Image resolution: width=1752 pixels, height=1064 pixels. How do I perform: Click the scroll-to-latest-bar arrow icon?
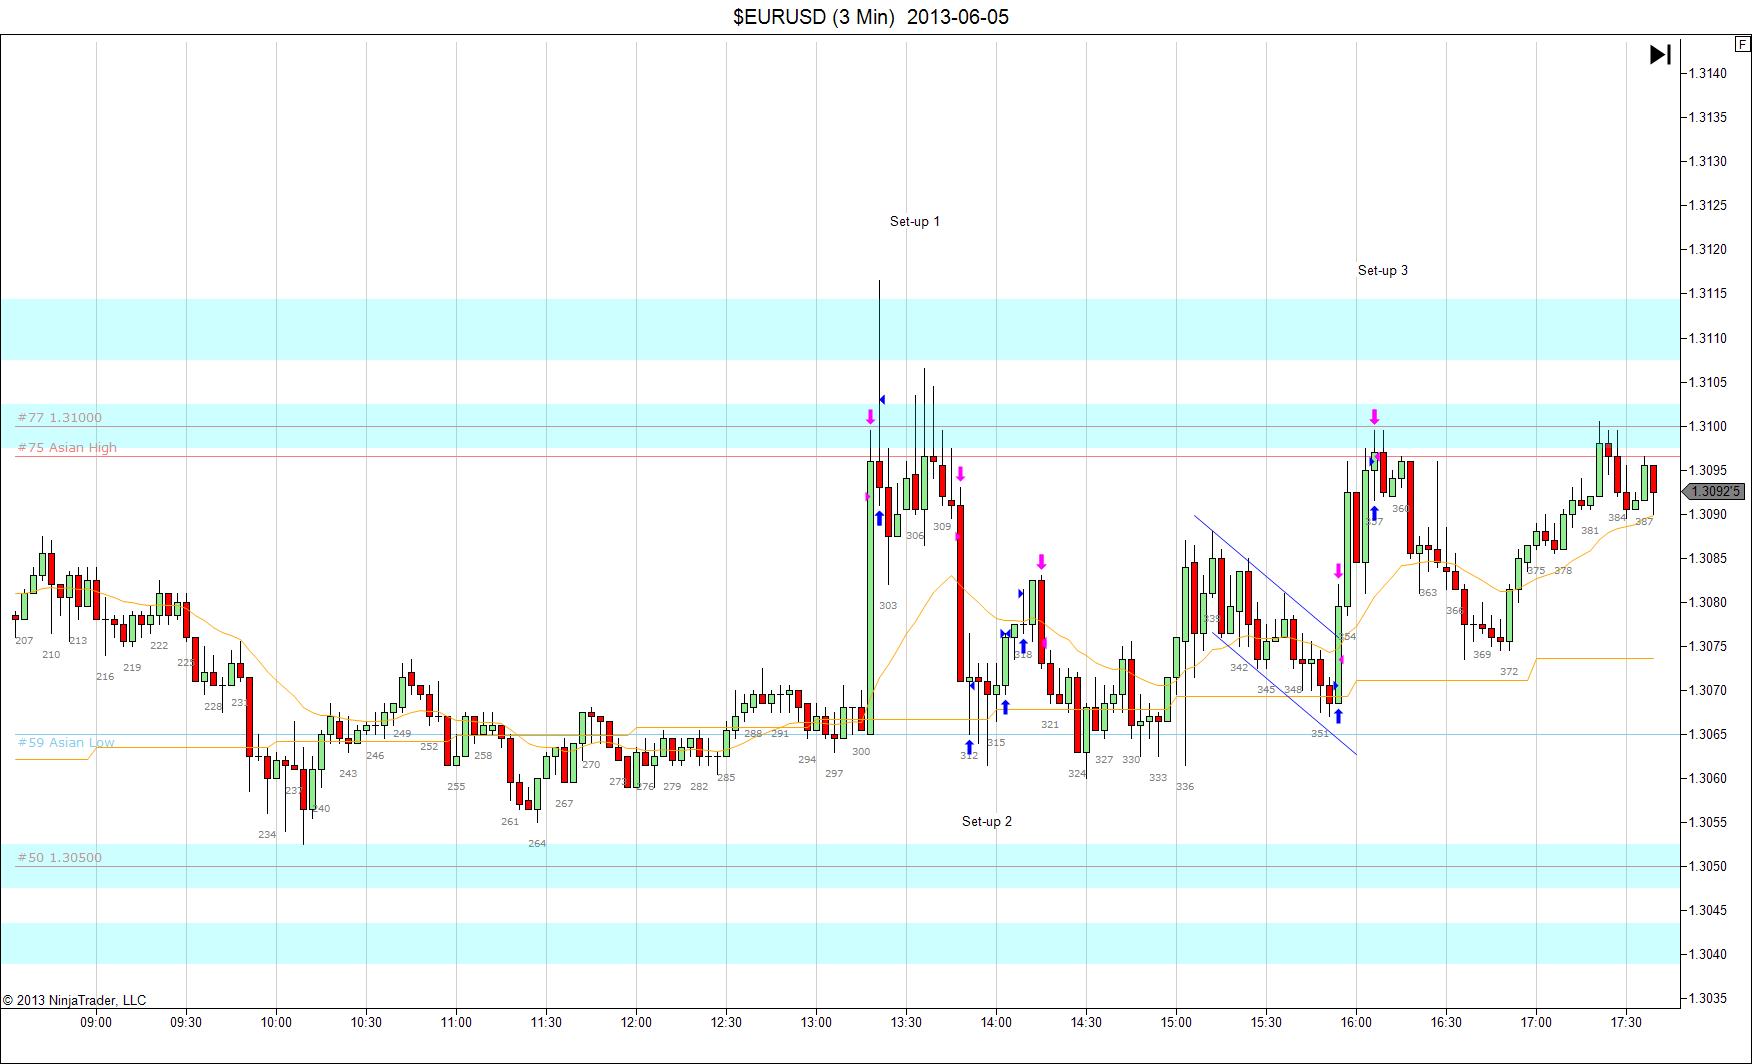tap(1660, 55)
